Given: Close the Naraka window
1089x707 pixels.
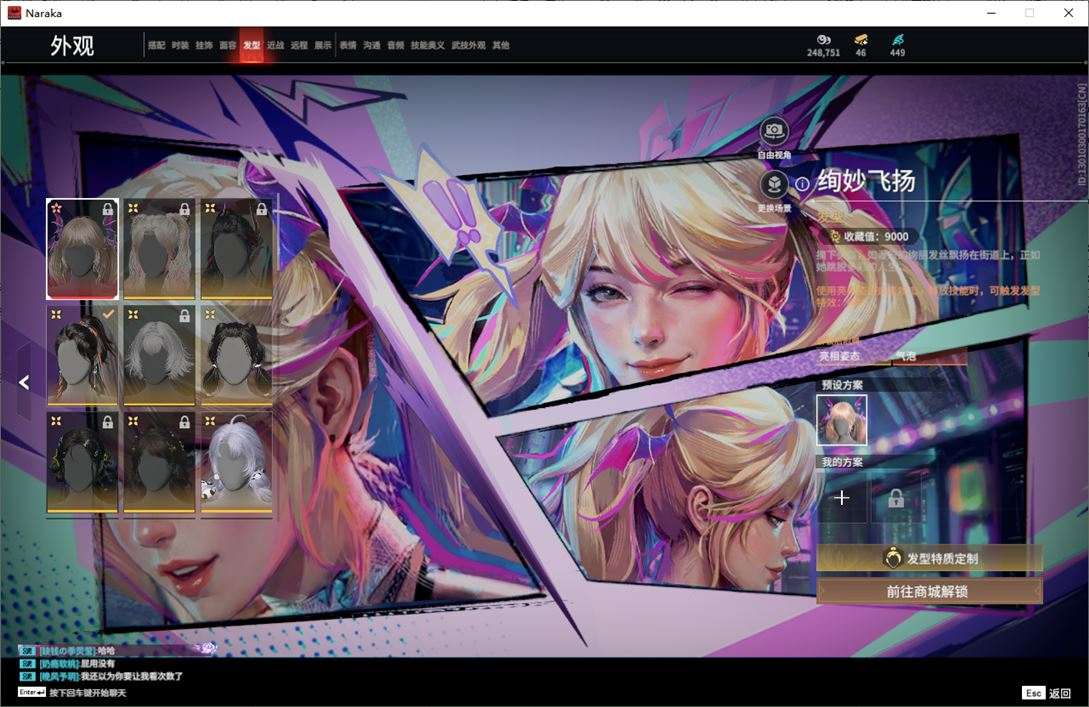Looking at the screenshot, I should [1068, 13].
